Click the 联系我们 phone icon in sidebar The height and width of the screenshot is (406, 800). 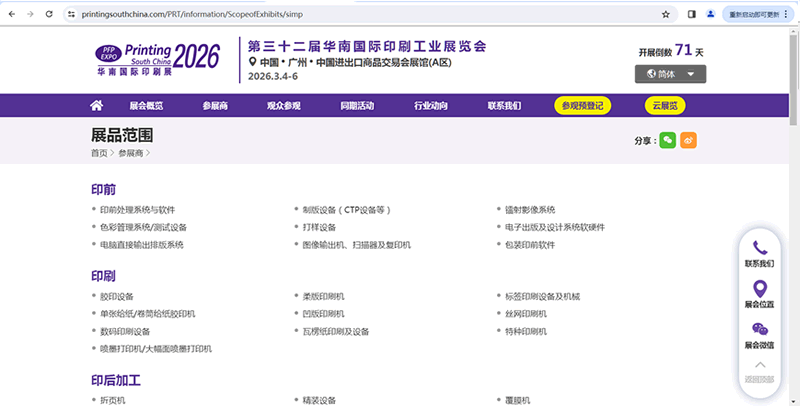pyautogui.click(x=759, y=249)
